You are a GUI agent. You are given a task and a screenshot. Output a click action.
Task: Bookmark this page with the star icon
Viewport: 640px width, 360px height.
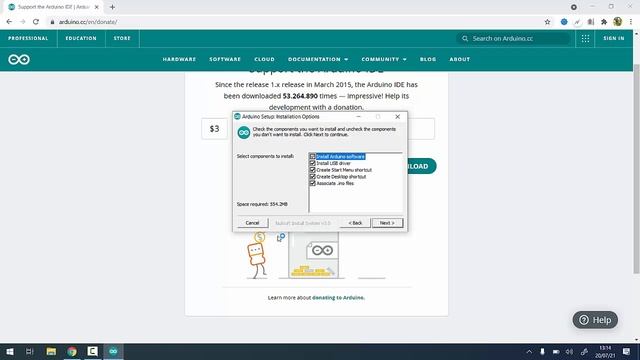coord(547,22)
